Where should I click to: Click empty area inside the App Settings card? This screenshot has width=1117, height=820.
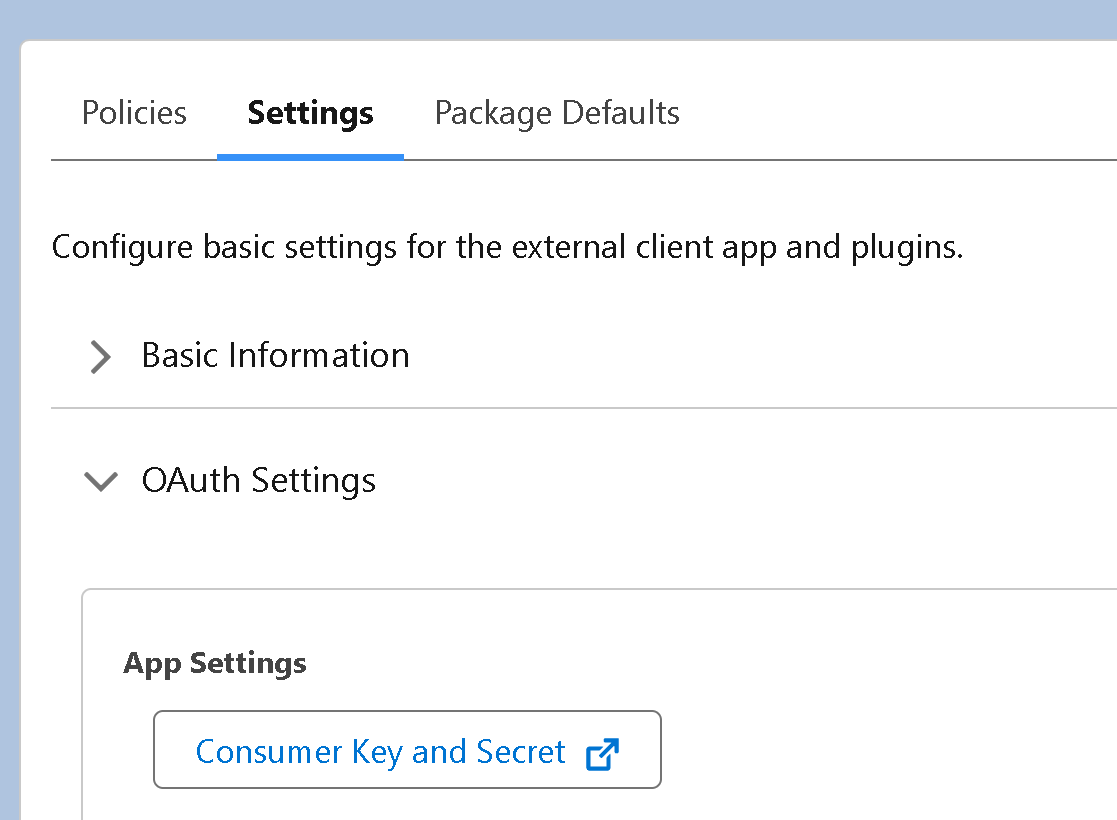(850, 700)
